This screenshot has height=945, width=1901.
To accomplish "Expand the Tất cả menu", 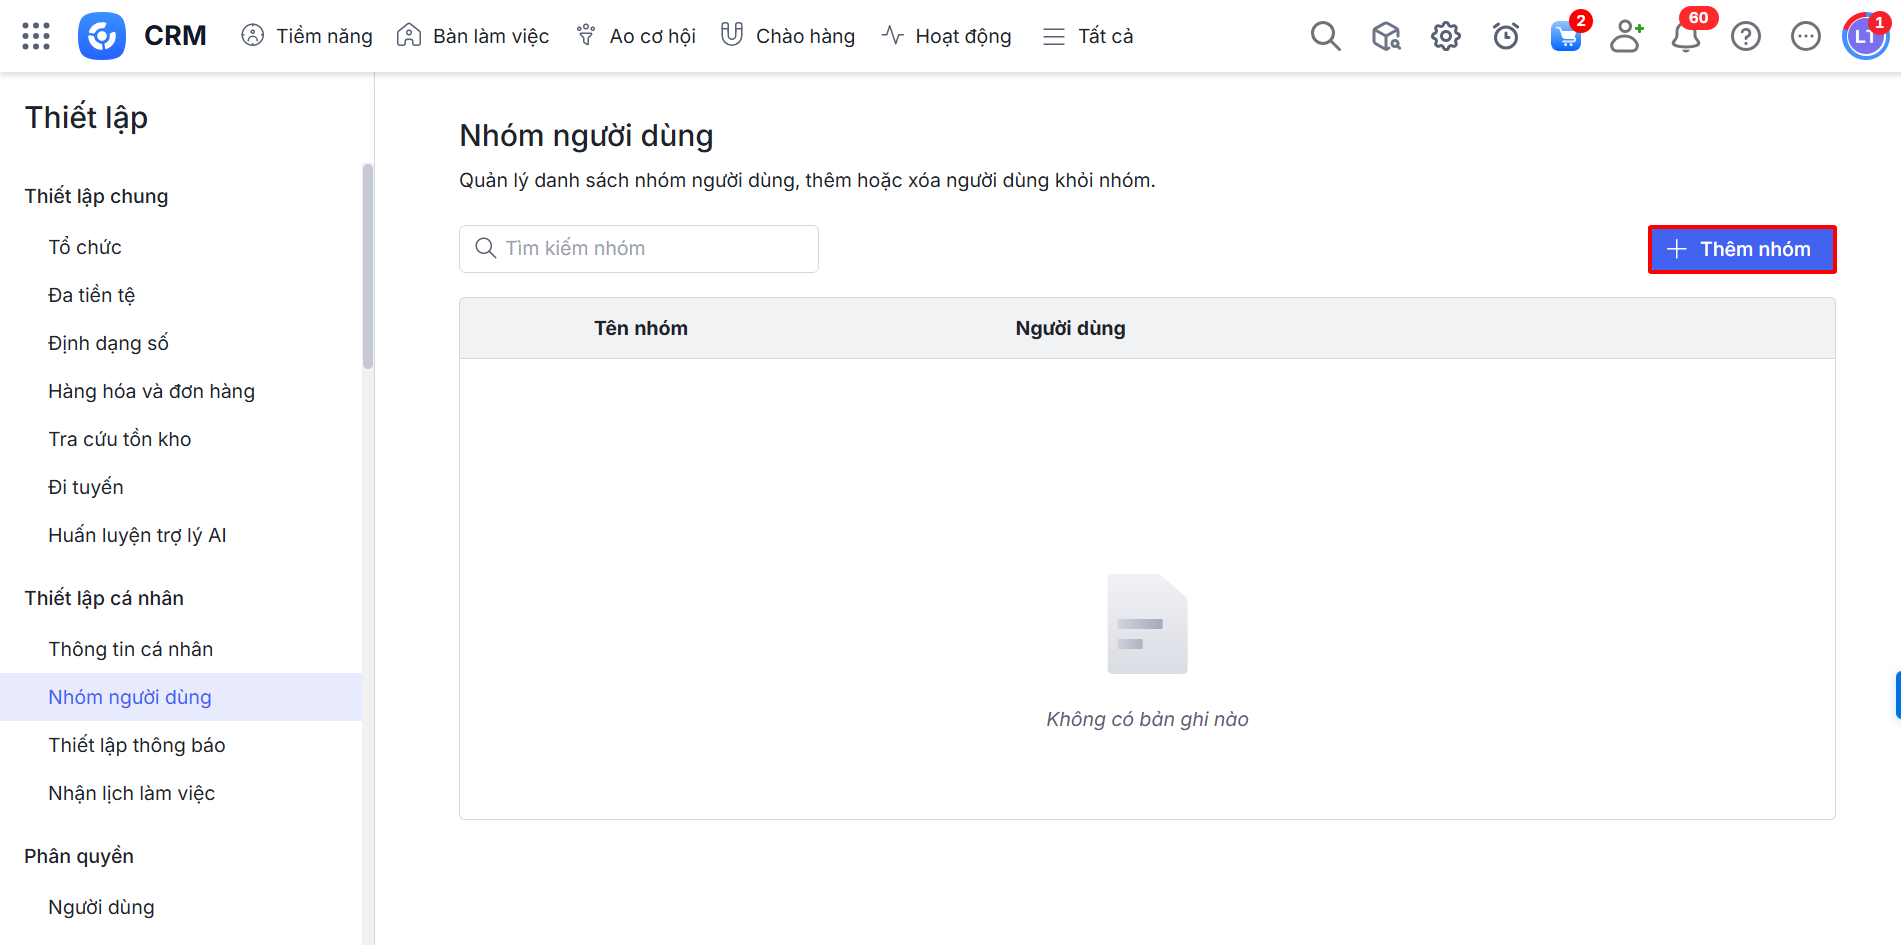I will (x=1088, y=36).
